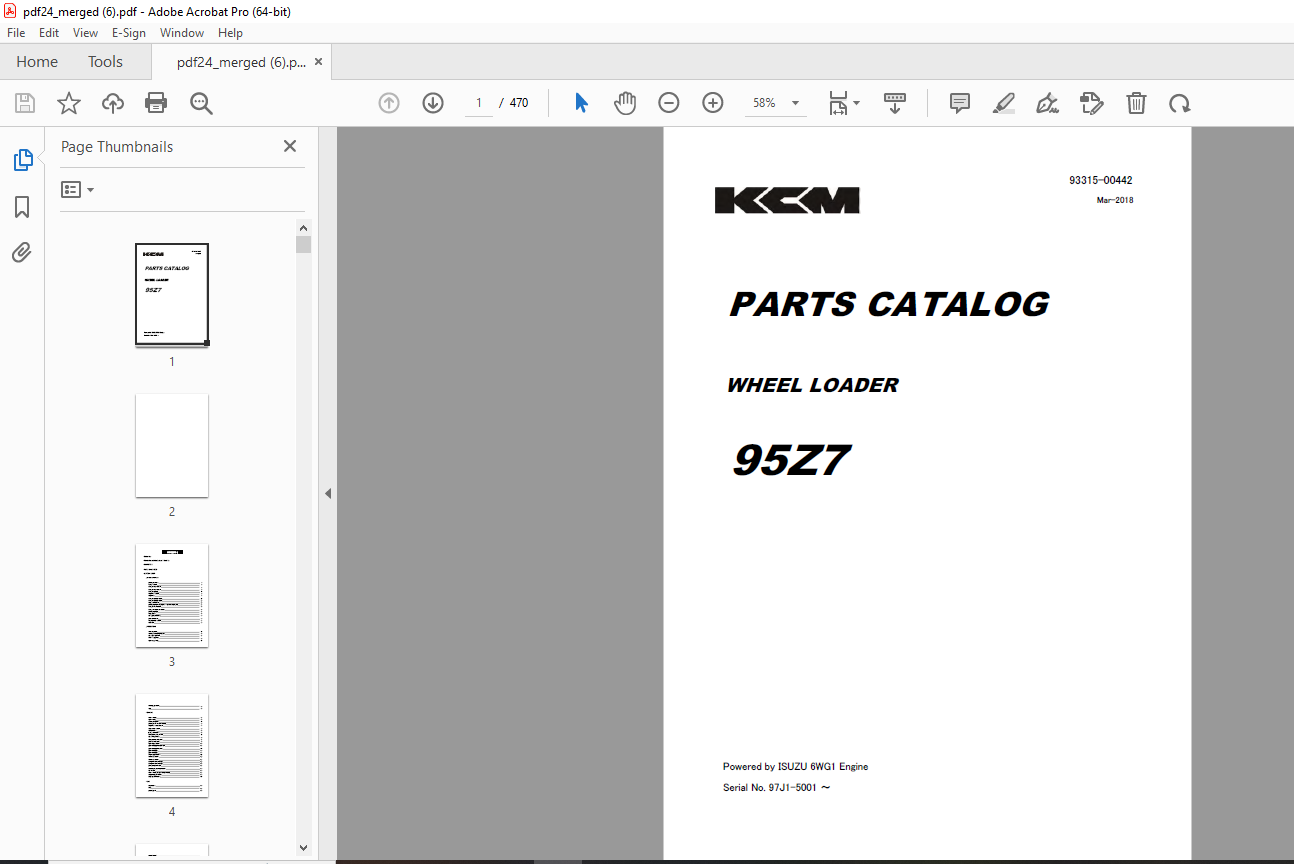This screenshot has height=864, width=1294.
Task: Open the Edit menu
Action: pos(49,33)
